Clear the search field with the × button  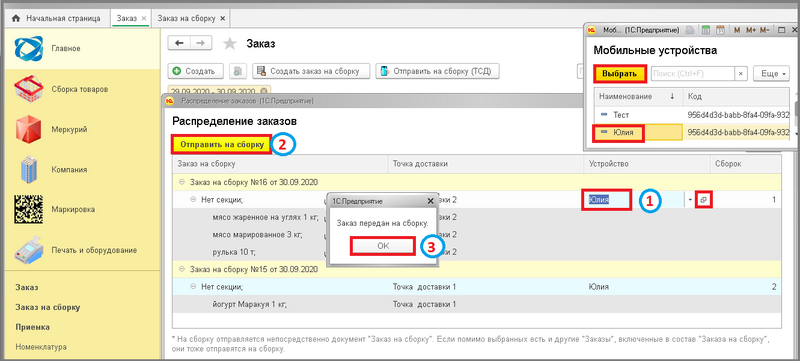741,73
